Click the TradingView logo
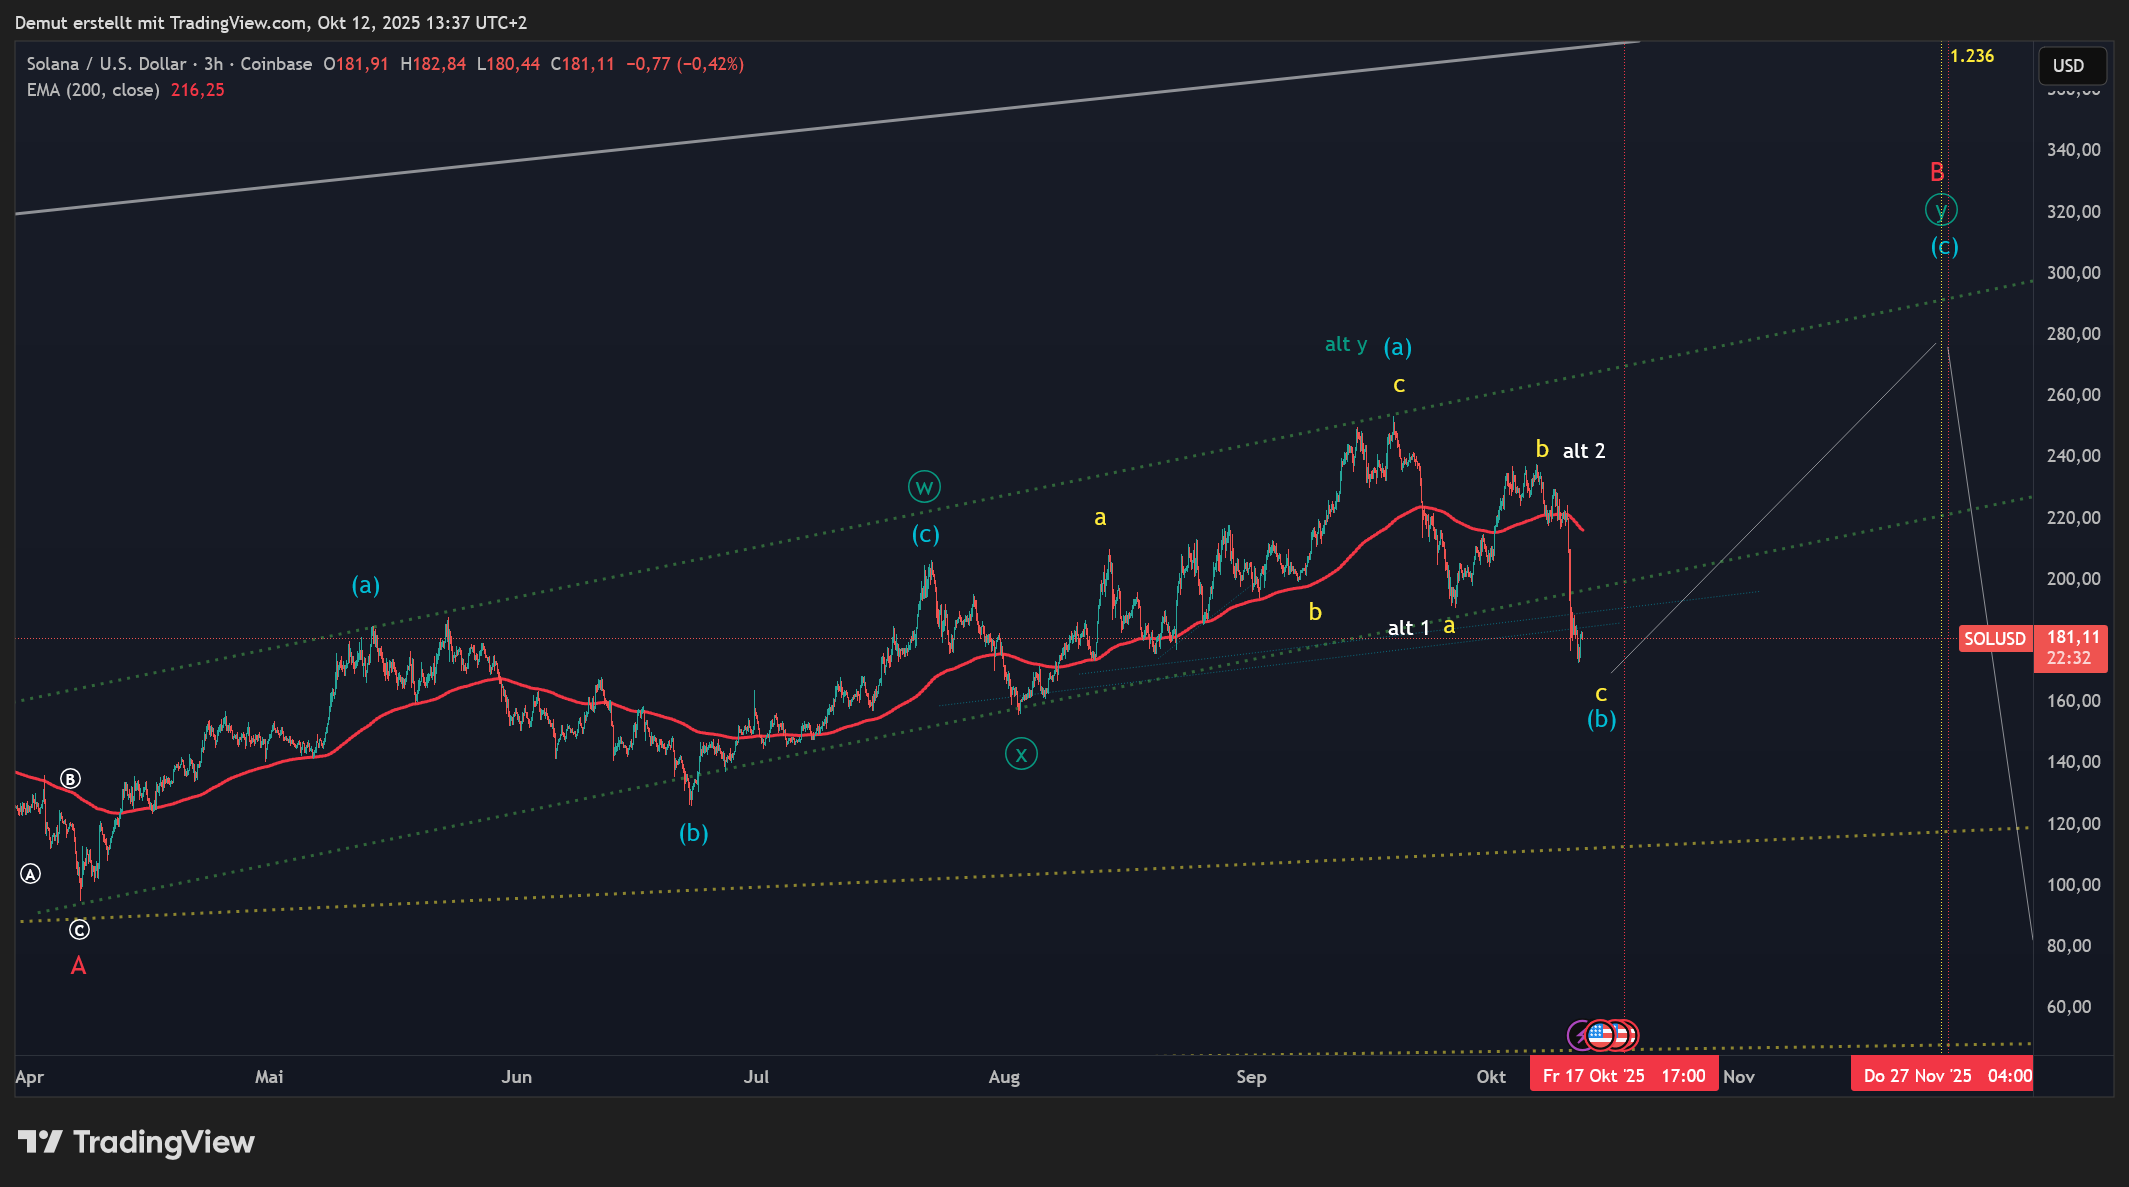The width and height of the screenshot is (2129, 1187). [x=137, y=1142]
